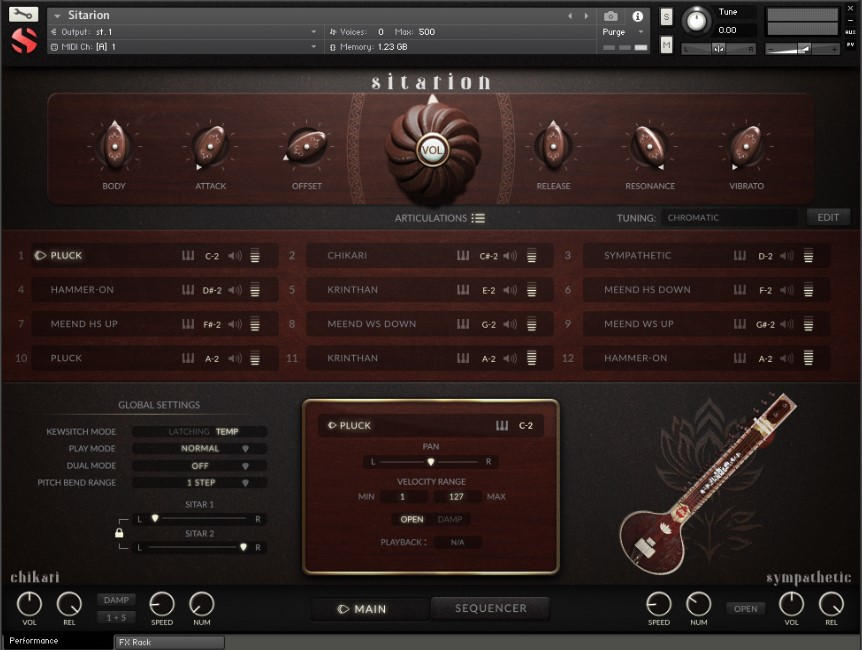
Task: Toggle the Solo S button
Action: pos(666,17)
